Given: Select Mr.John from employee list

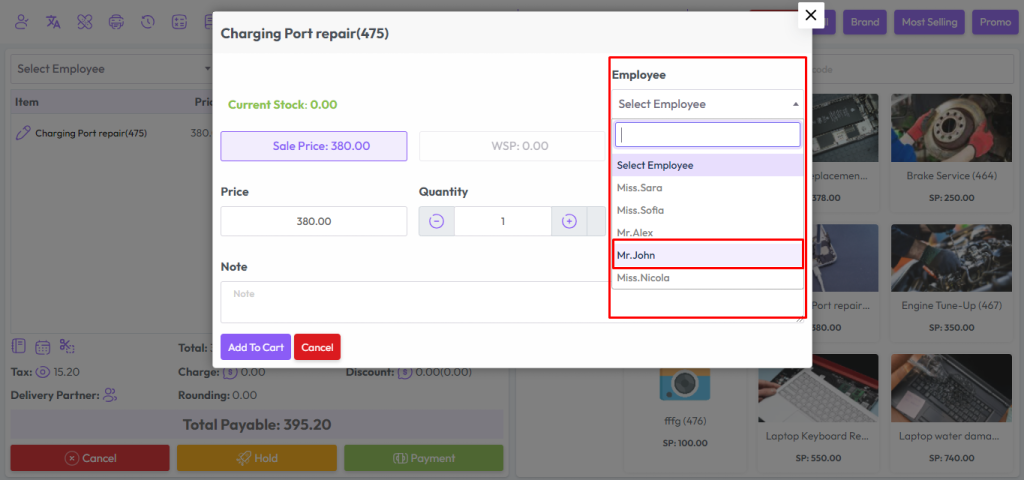Looking at the screenshot, I should [x=708, y=255].
